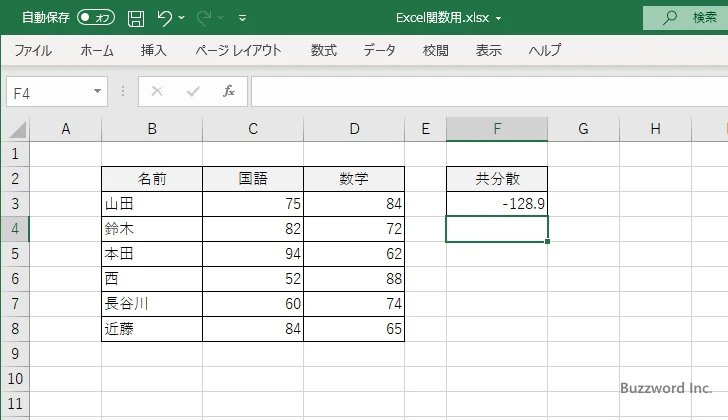Switch to the ホーム tab
The image size is (728, 420).
pos(97,50)
